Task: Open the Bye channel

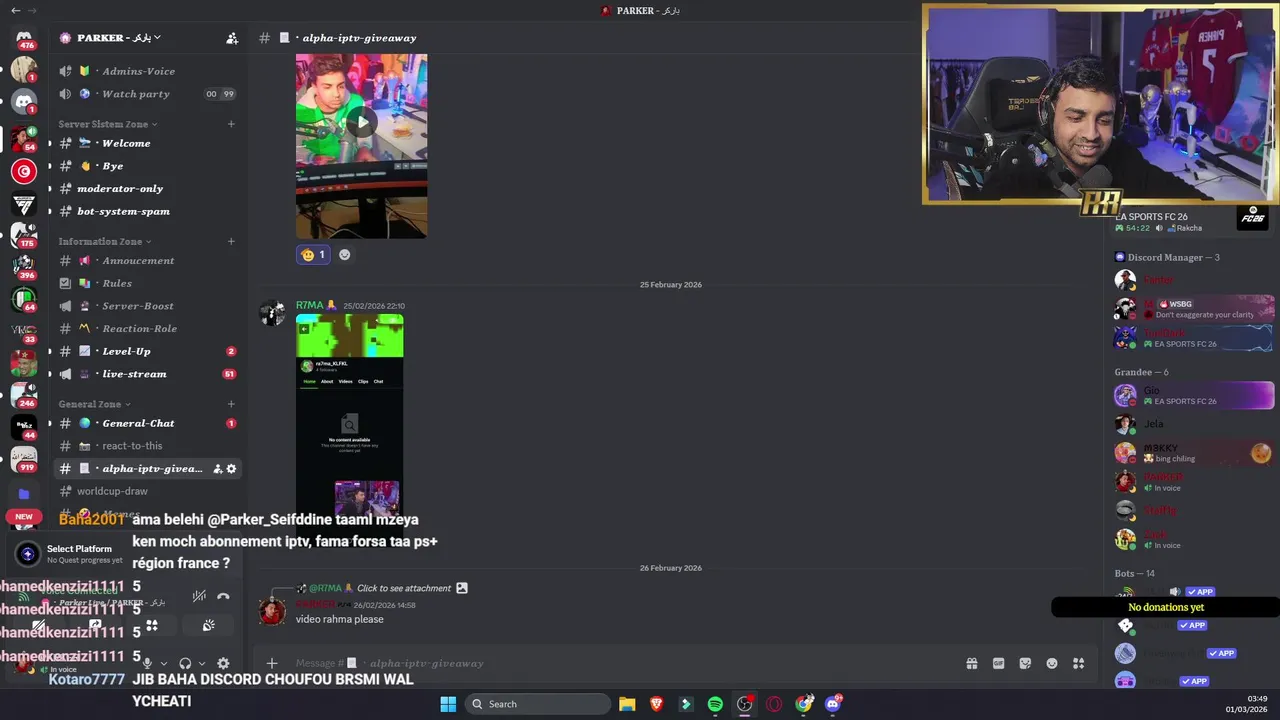Action: coord(147,166)
